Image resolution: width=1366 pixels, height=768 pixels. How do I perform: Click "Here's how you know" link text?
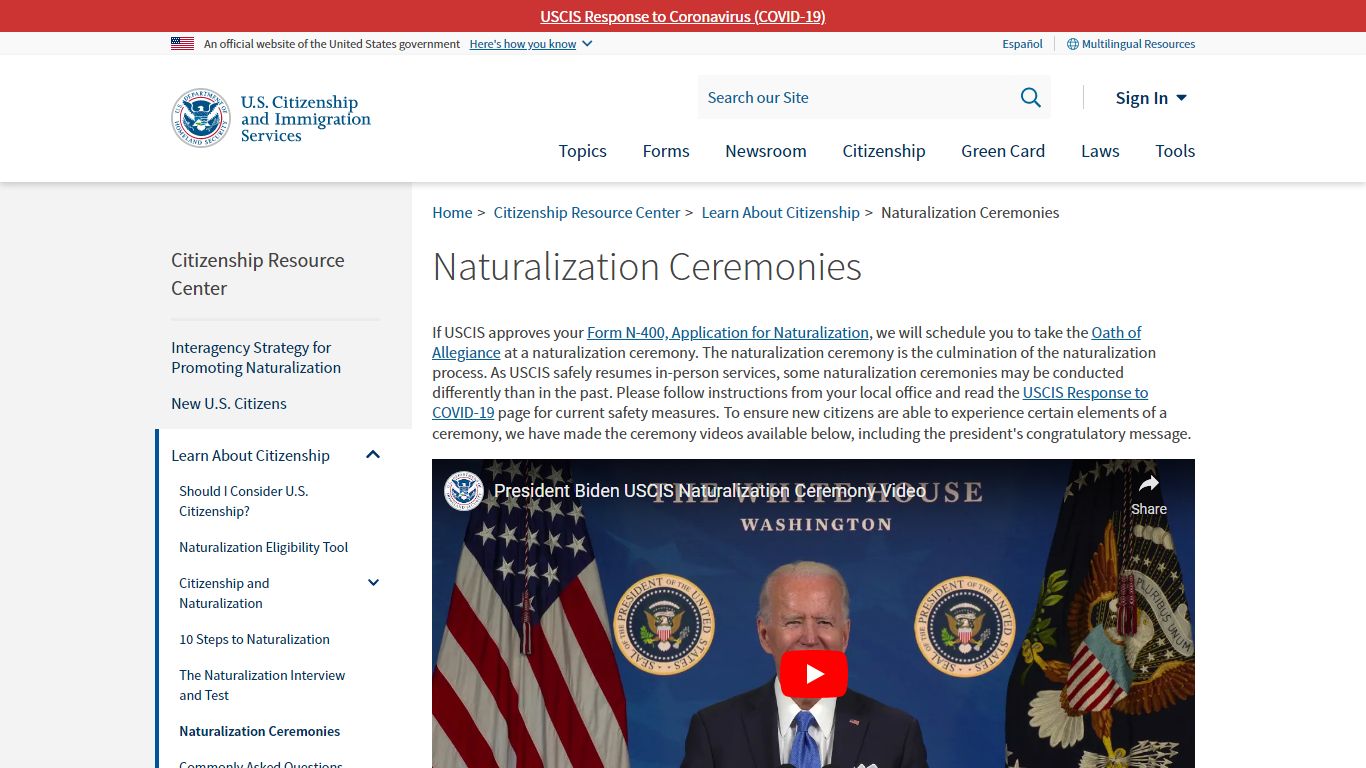tap(523, 44)
